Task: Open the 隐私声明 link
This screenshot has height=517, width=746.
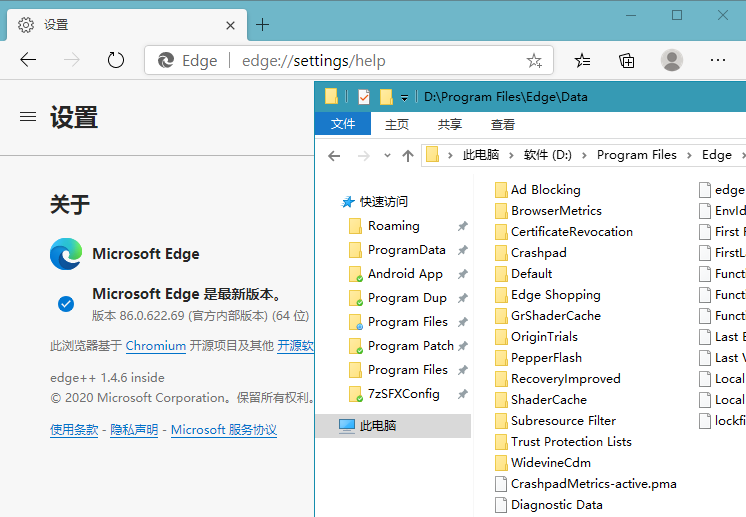Action: tap(134, 430)
